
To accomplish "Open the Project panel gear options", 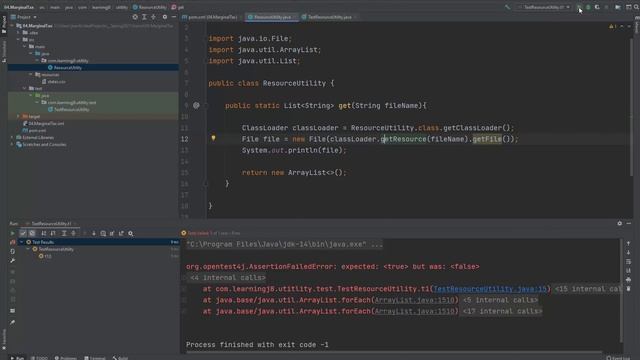I will click(164, 17).
